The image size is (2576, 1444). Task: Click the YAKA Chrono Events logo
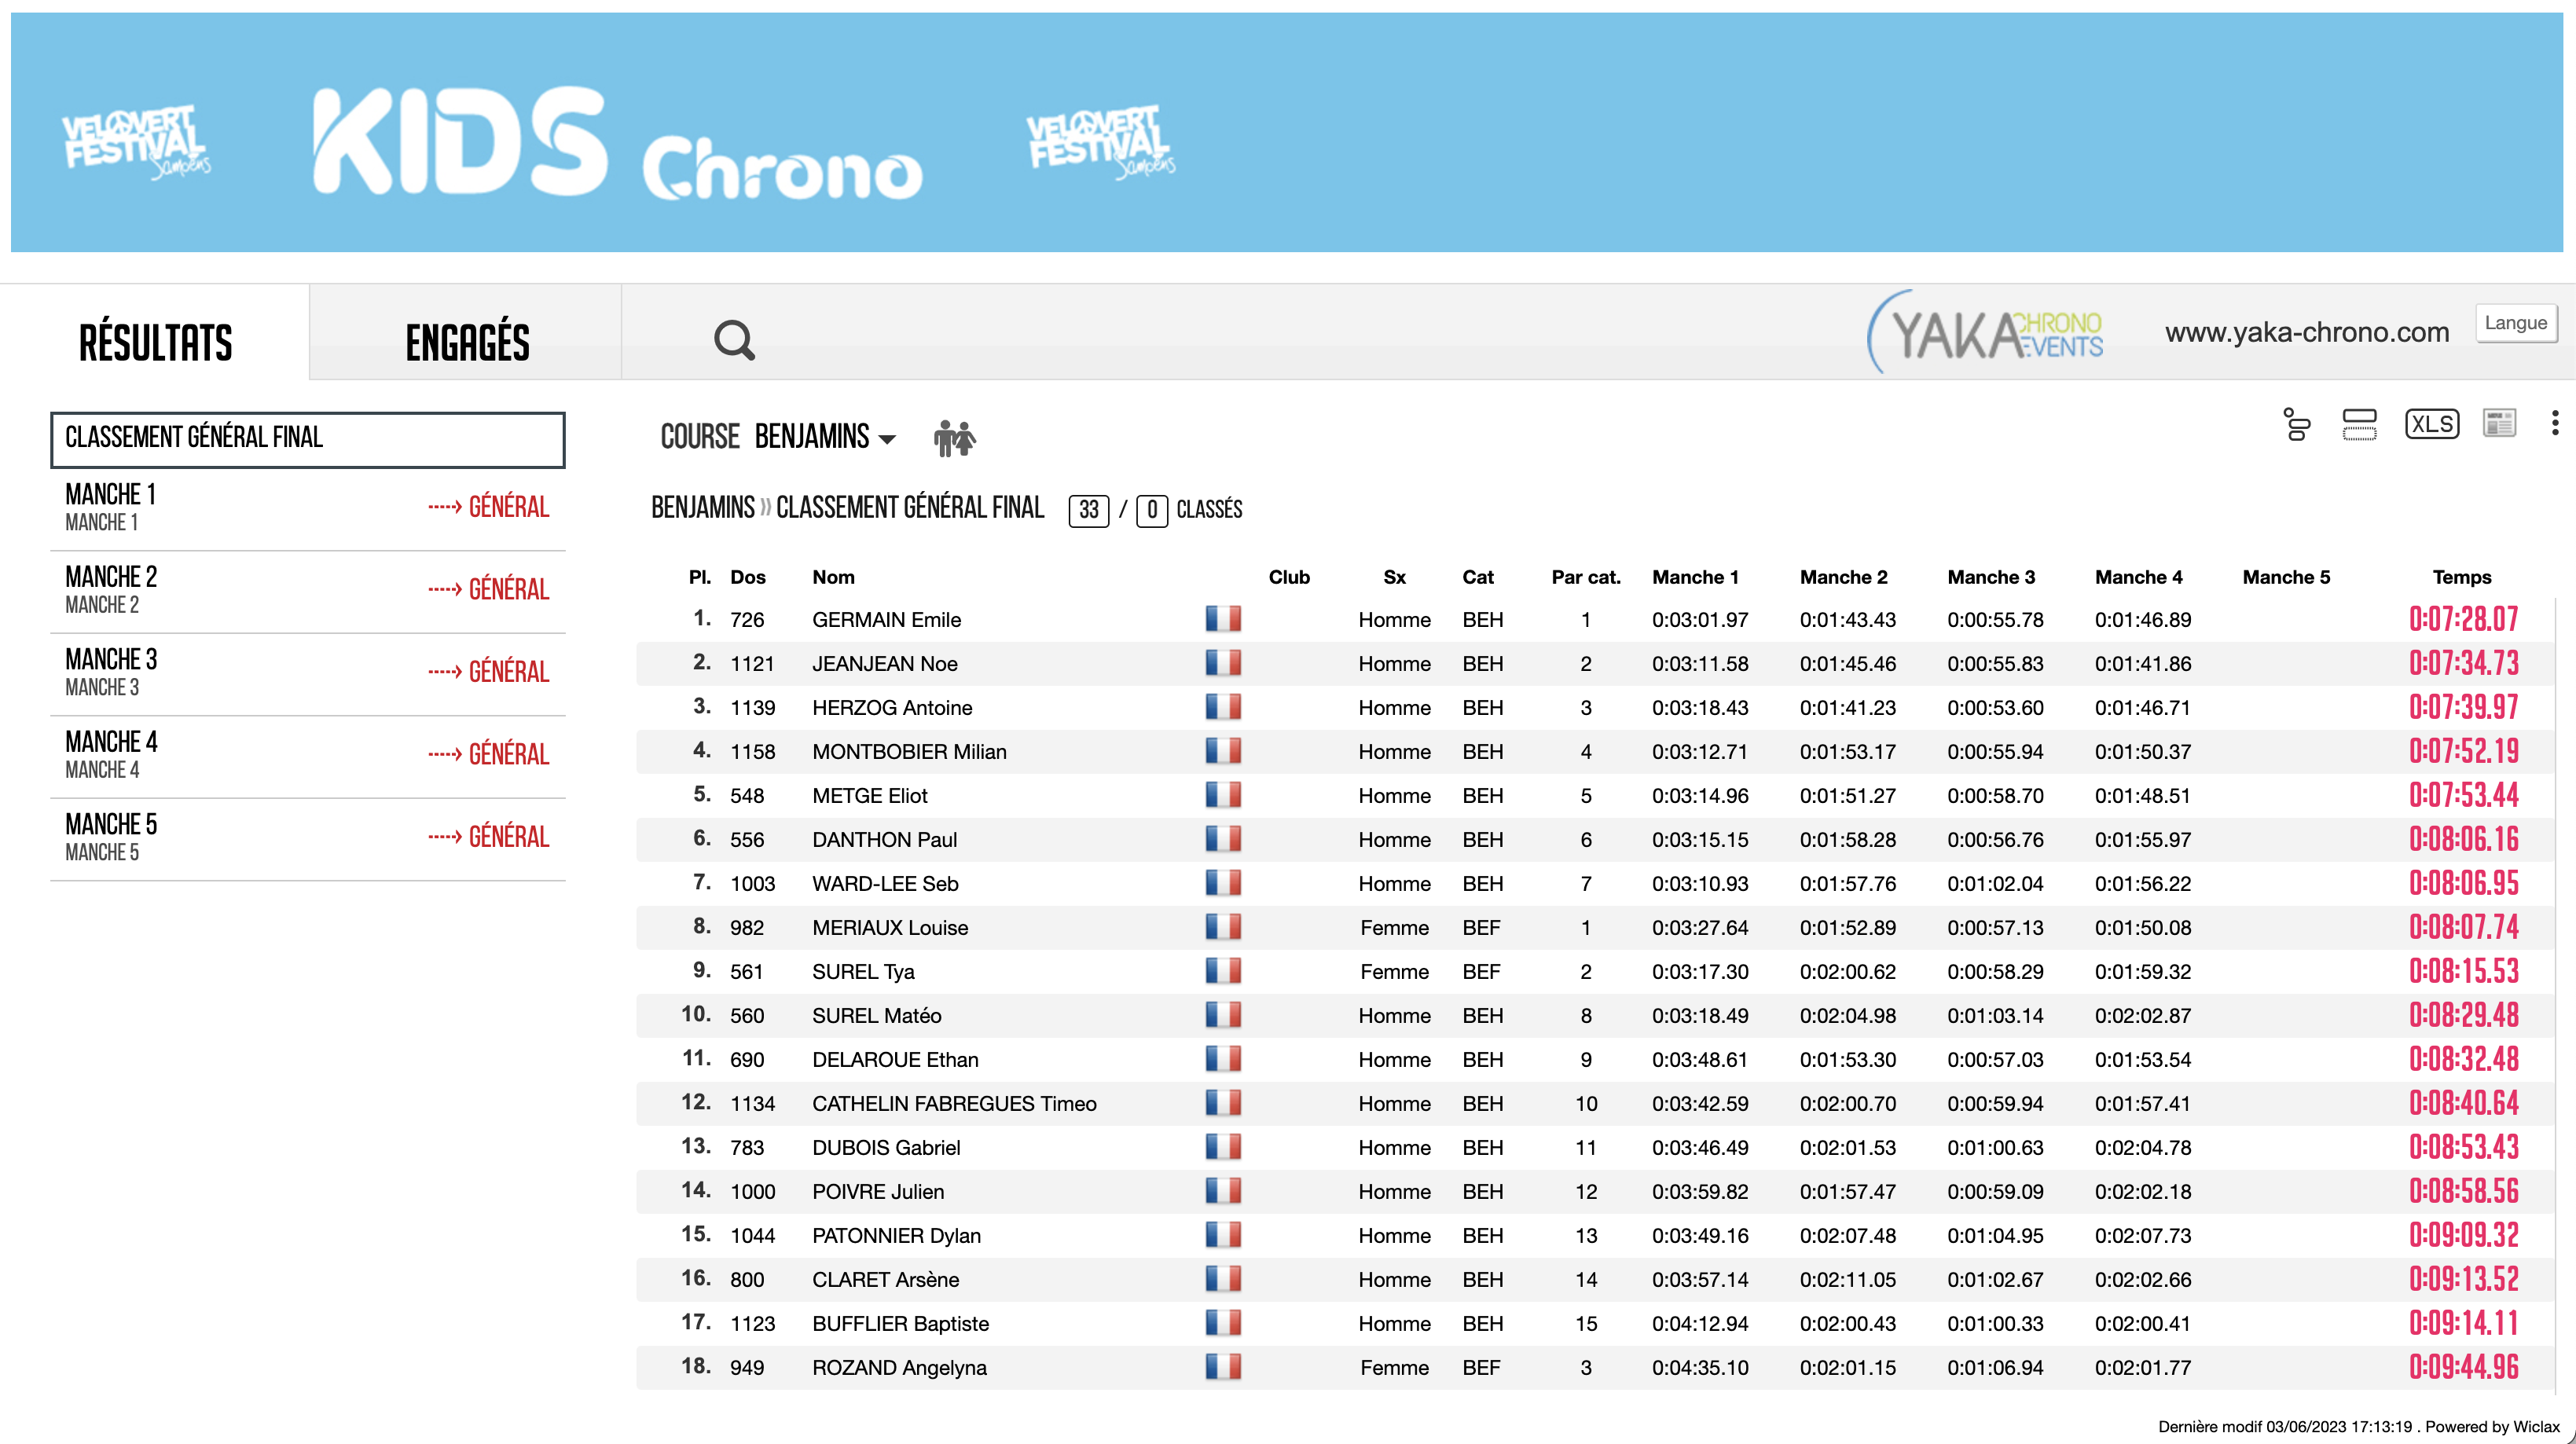(1985, 333)
